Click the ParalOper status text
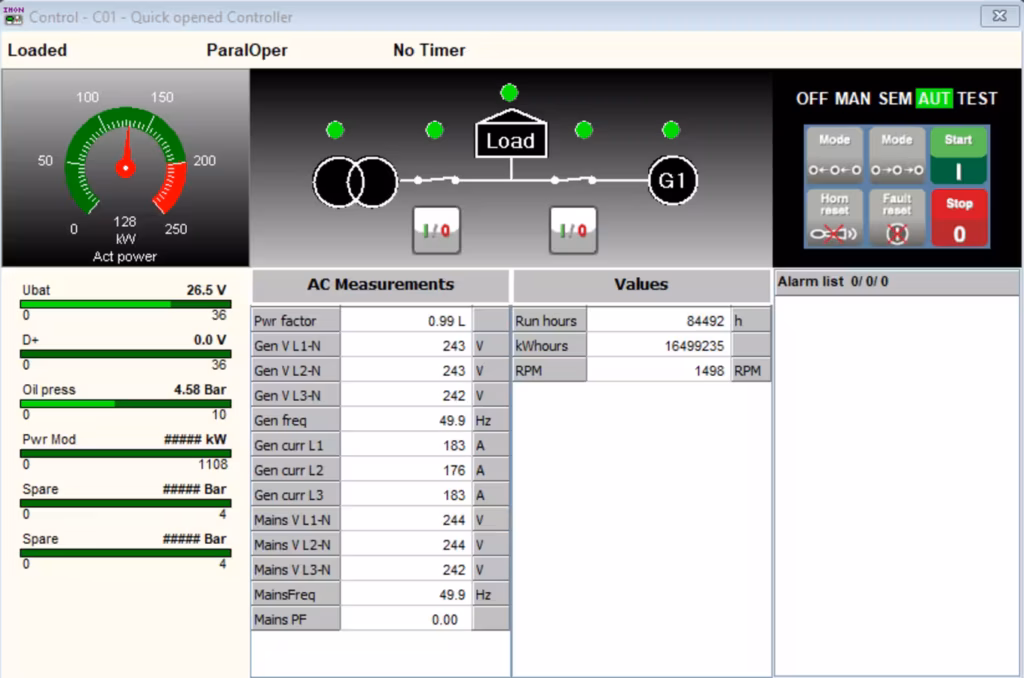This screenshot has width=1024, height=678. point(247,50)
